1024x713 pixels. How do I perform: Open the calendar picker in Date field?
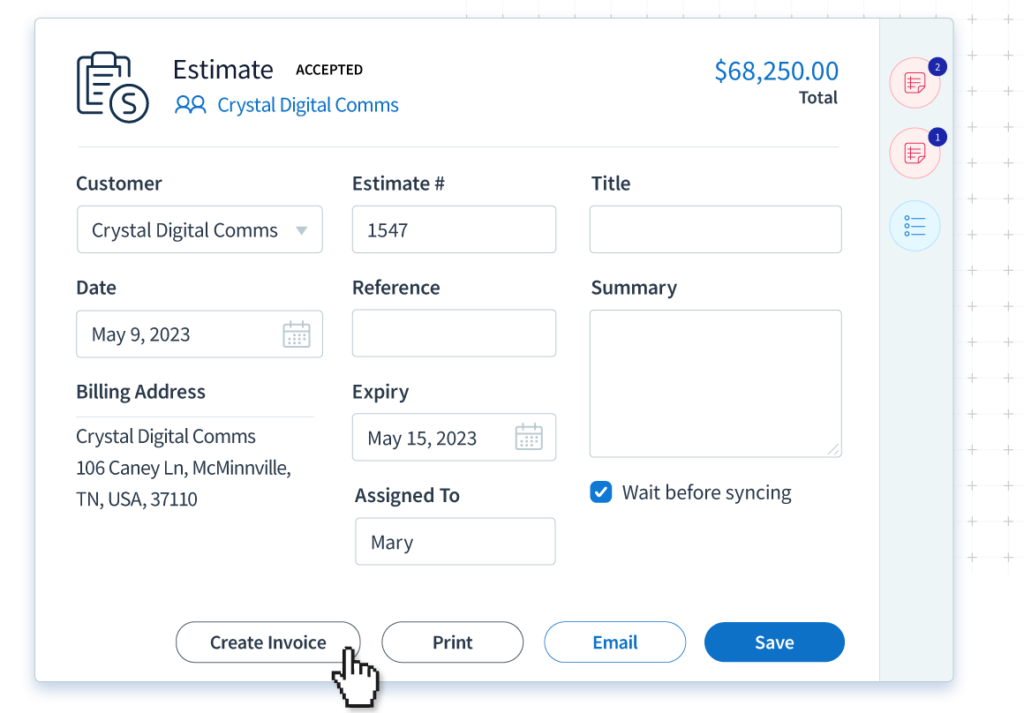tap(296, 334)
